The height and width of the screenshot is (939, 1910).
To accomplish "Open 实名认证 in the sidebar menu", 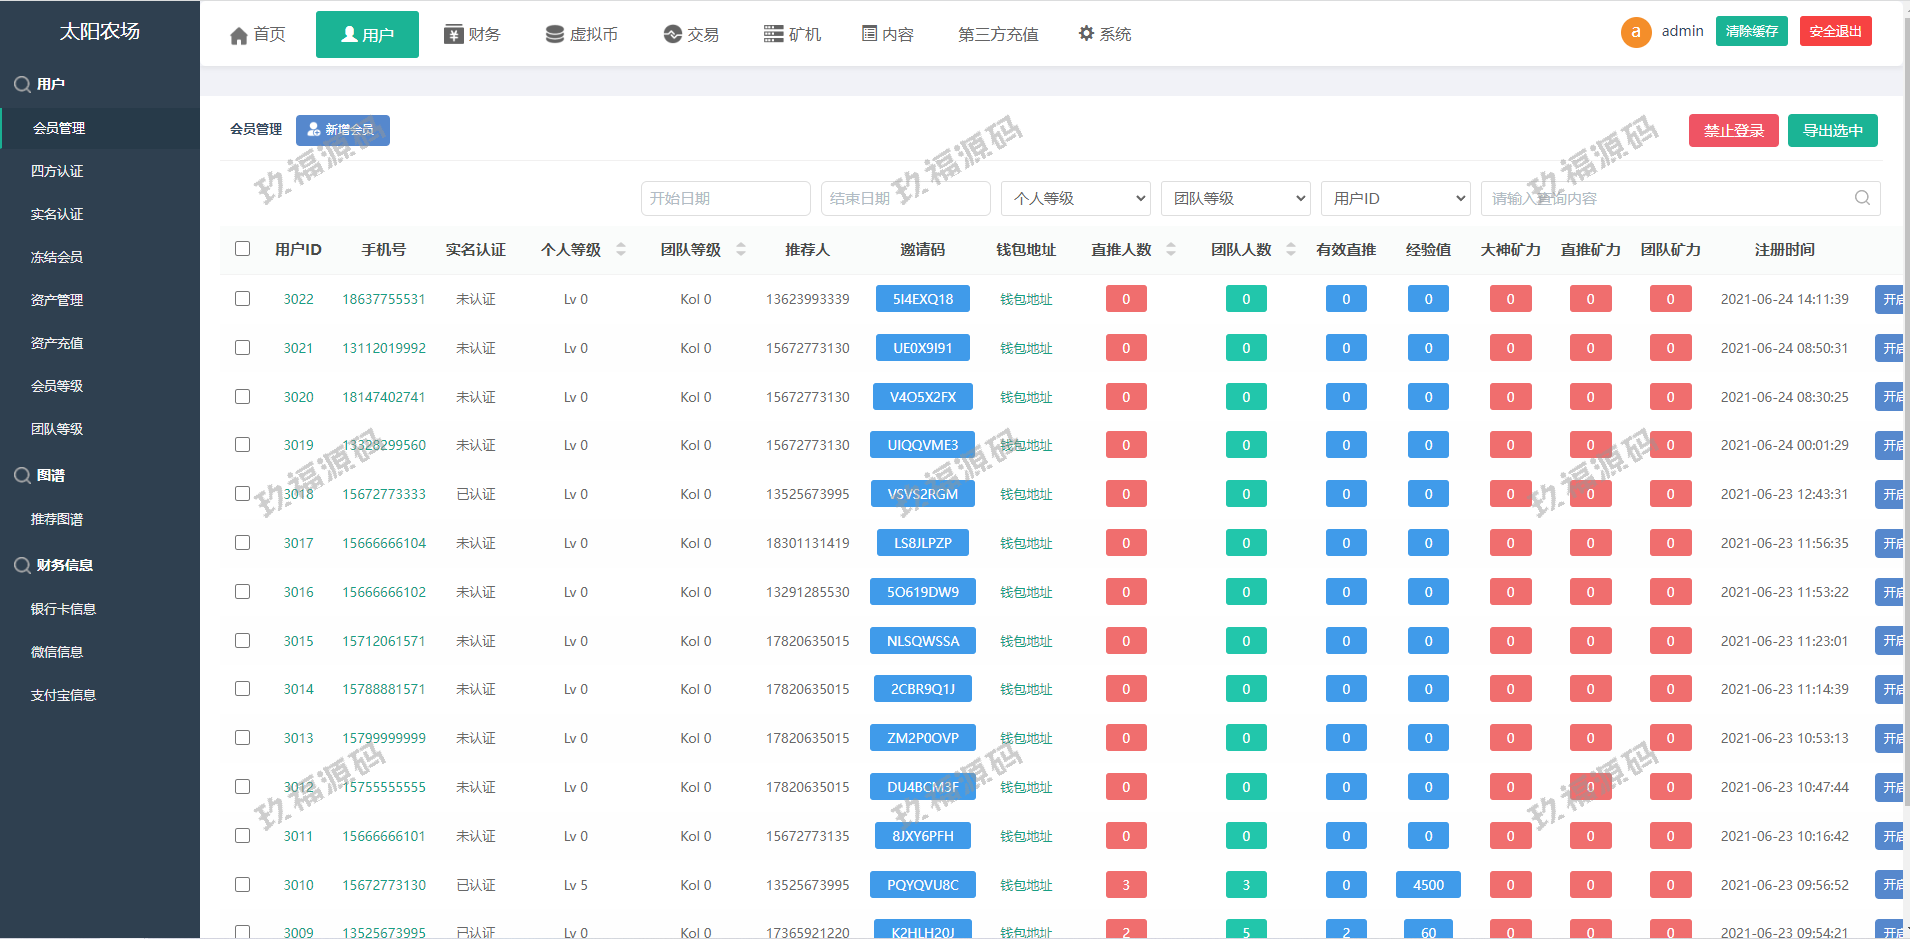I will [57, 214].
